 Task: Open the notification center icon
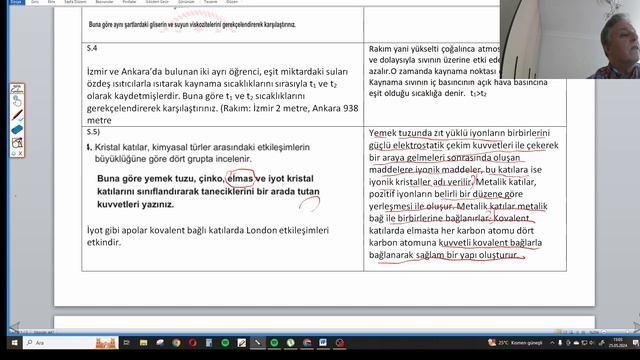click(x=635, y=343)
